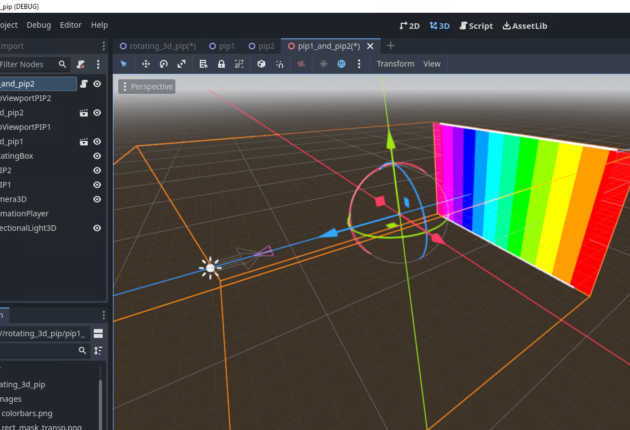Toggle the use snap icon

(x=279, y=64)
